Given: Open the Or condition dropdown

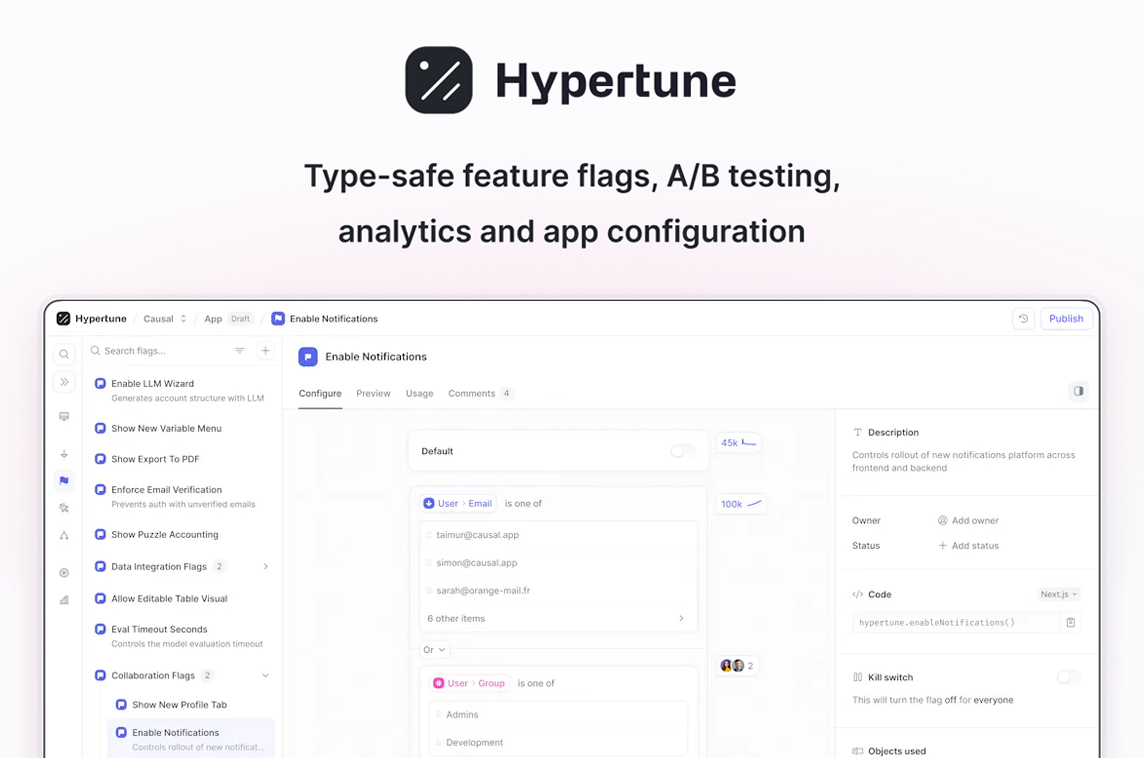Looking at the screenshot, I should 434,649.
